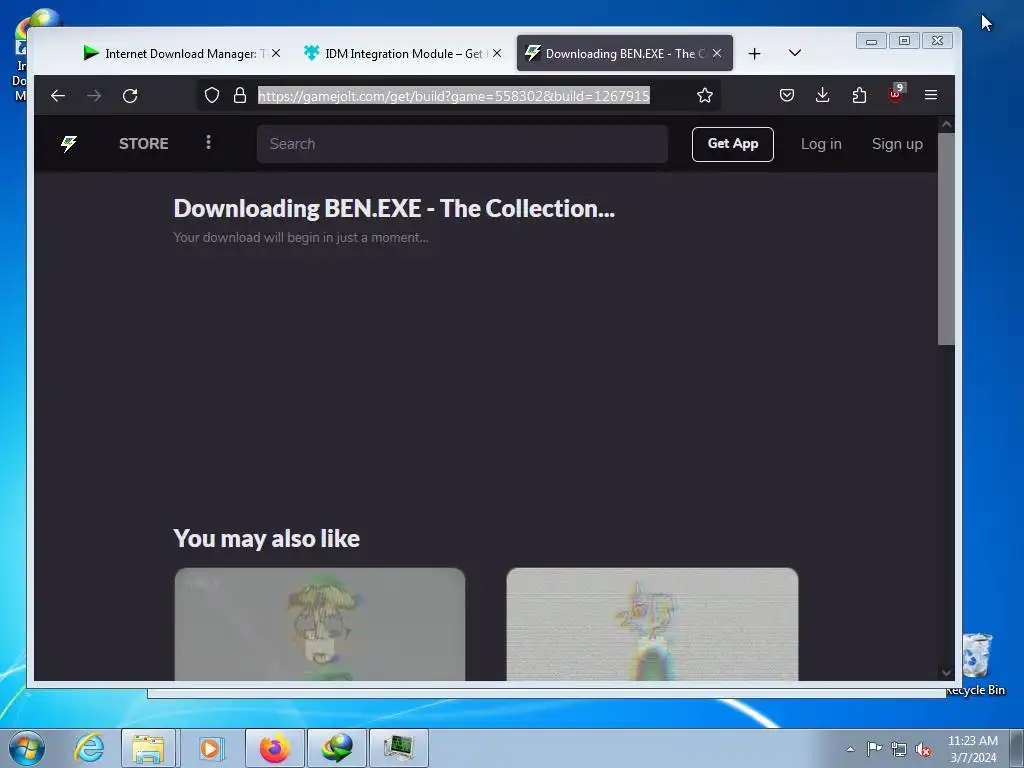Viewport: 1024px width, 768px height.
Task: Click the Action Center flag icon
Action: point(874,748)
